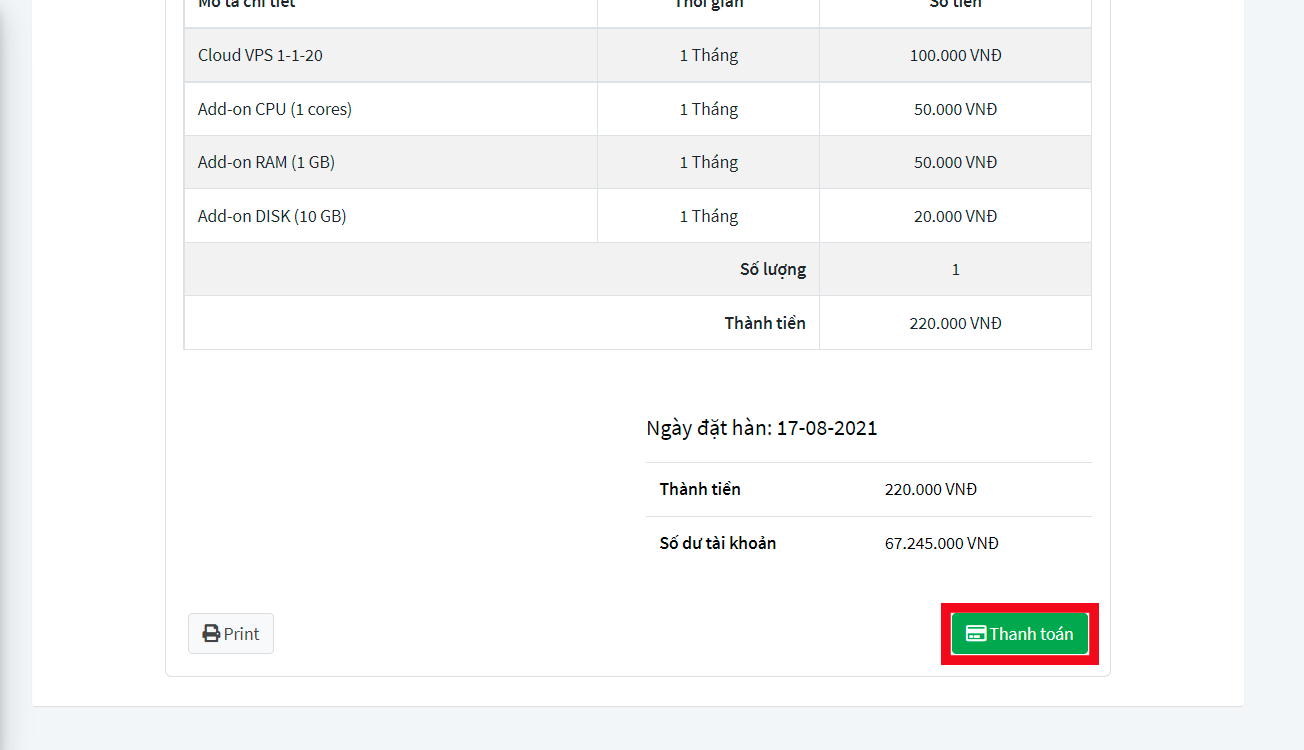The height and width of the screenshot is (750, 1304).
Task: Click the Số dư tài khoản label
Action: (x=718, y=544)
